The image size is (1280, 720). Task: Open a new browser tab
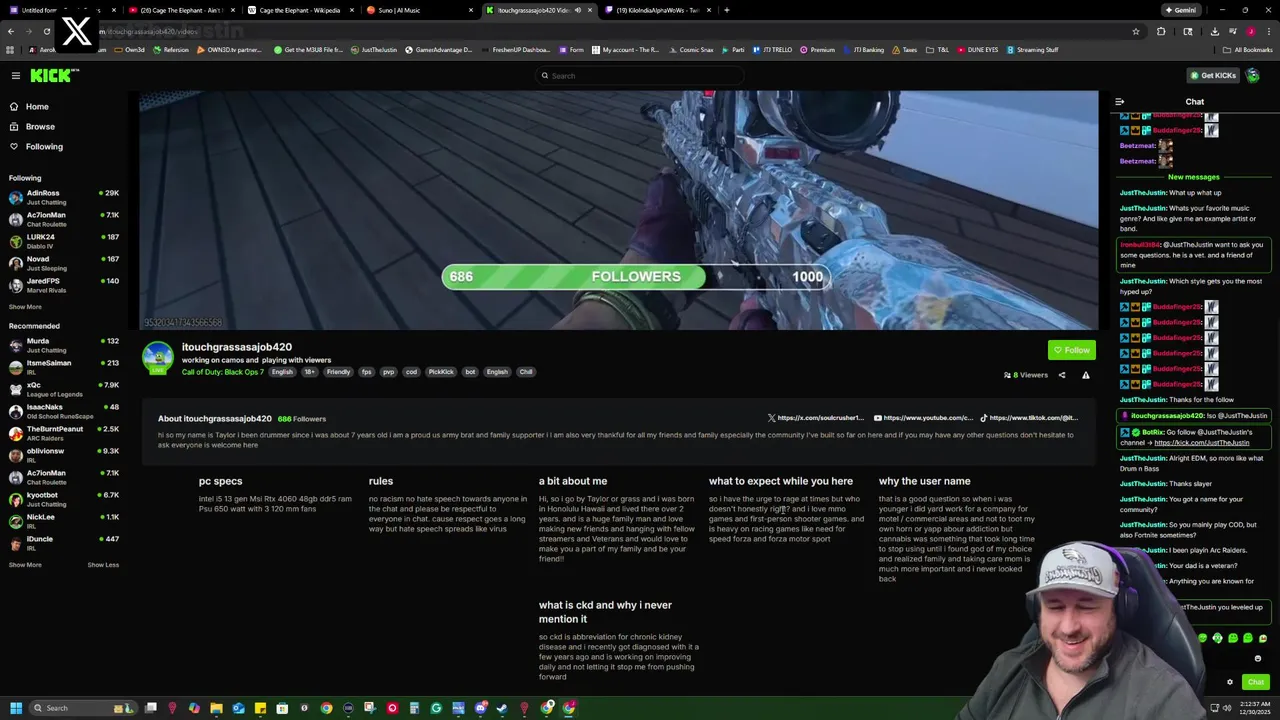point(727,10)
